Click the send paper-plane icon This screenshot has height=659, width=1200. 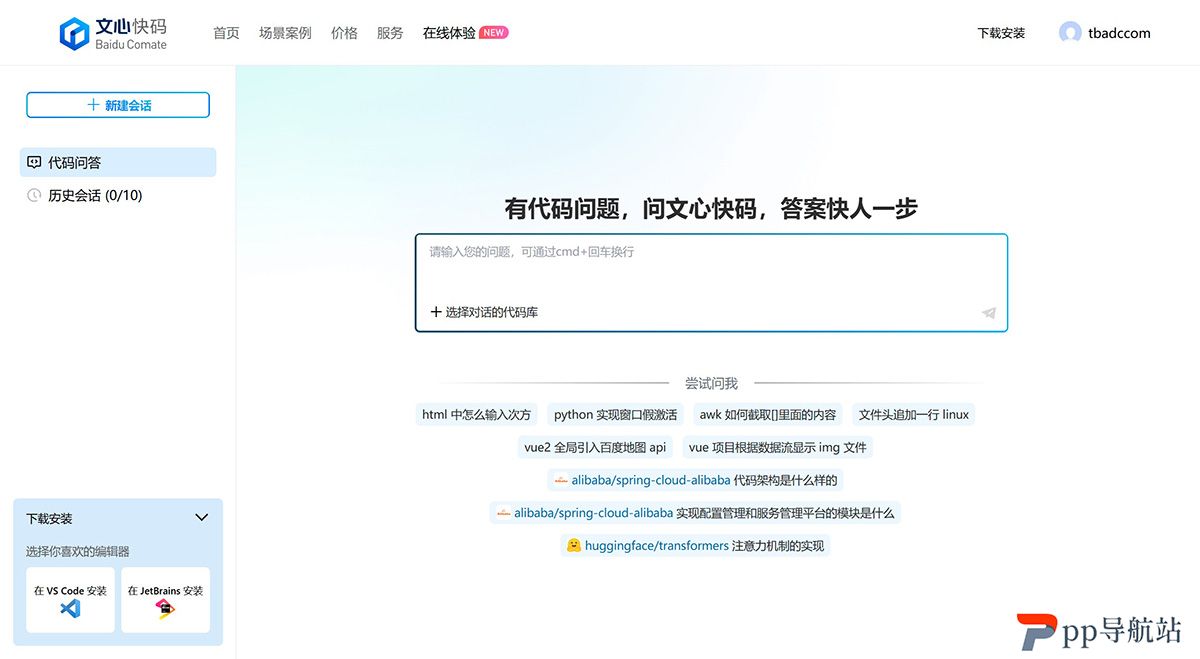(x=989, y=313)
